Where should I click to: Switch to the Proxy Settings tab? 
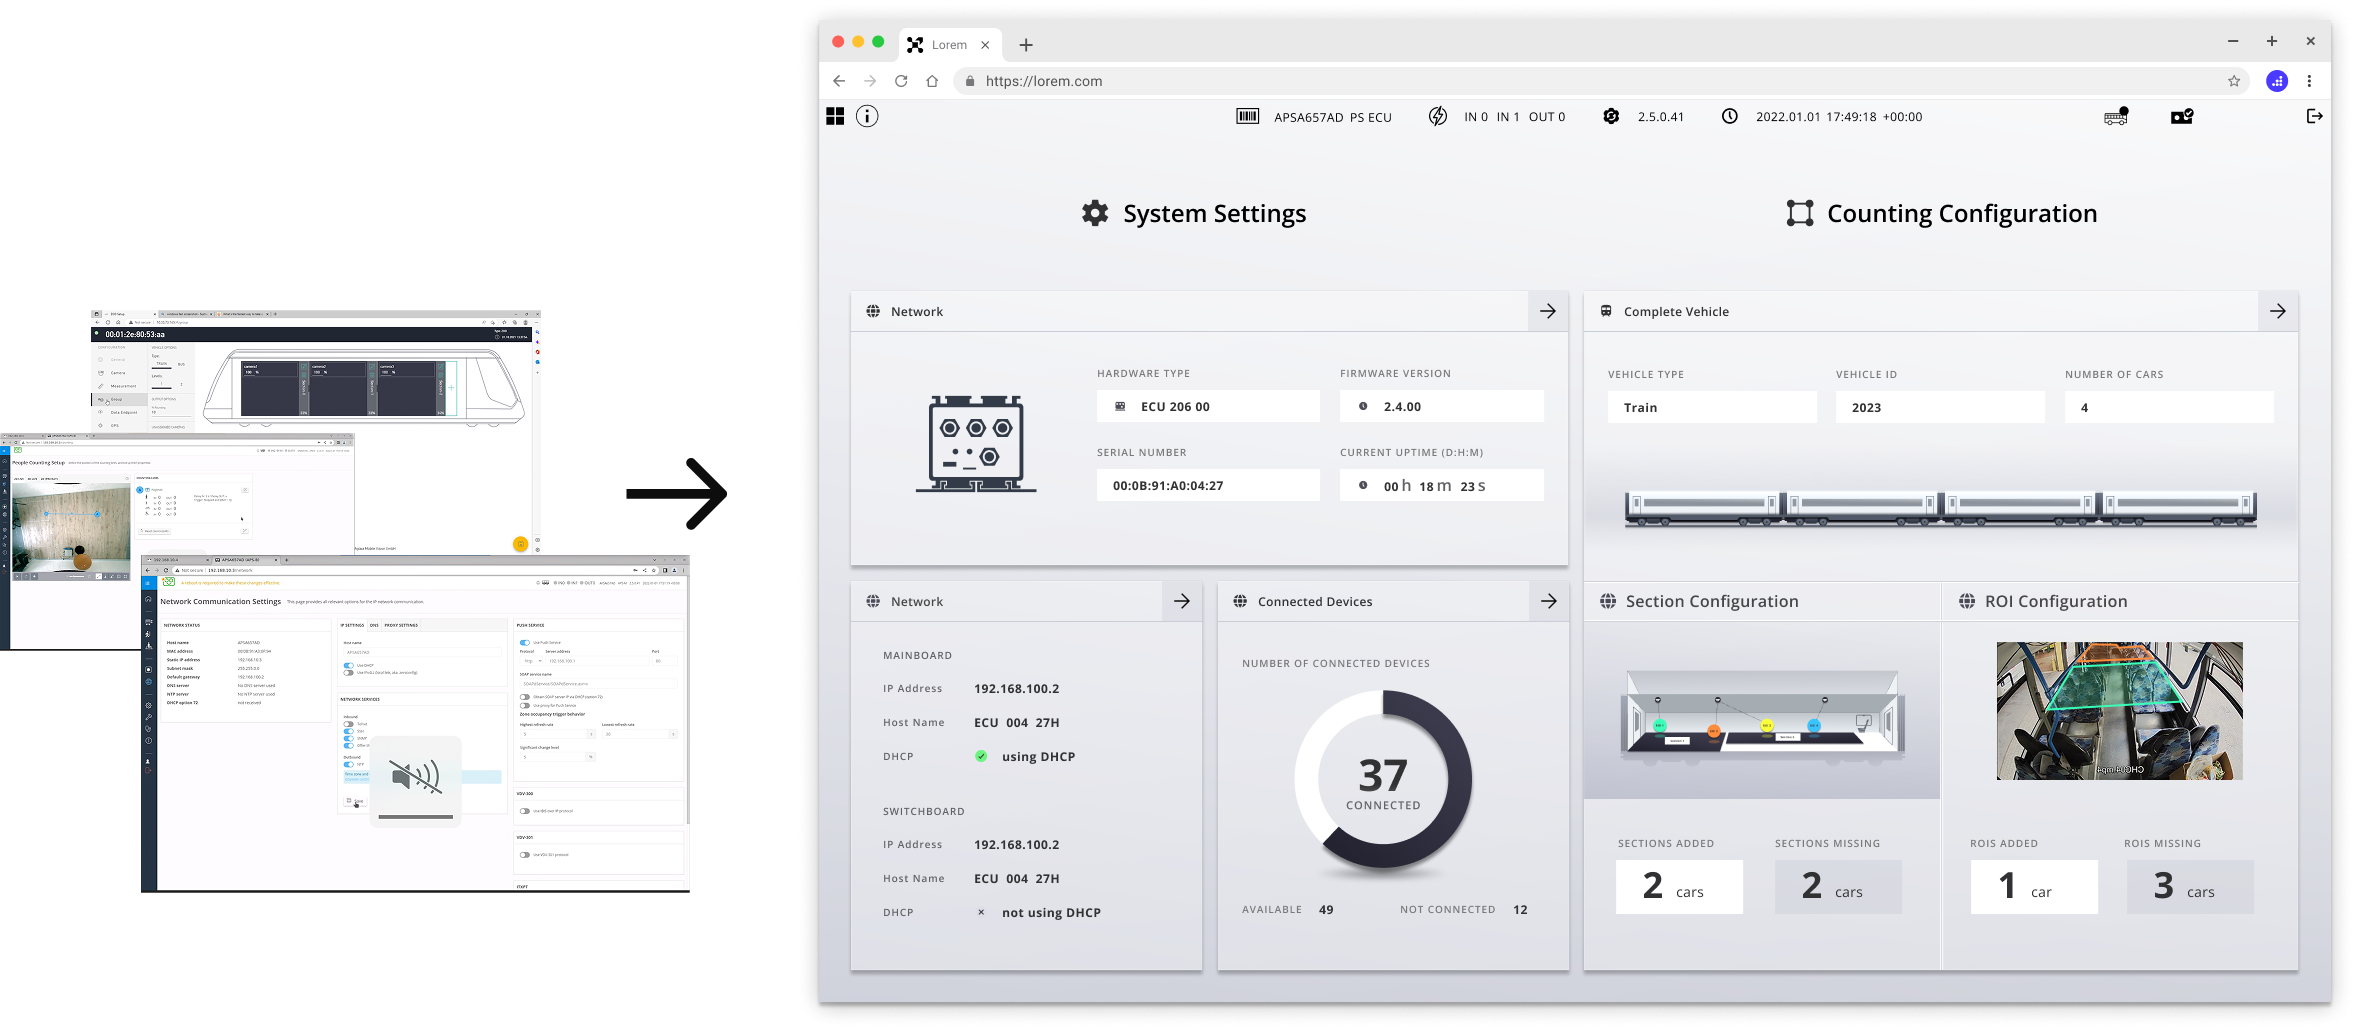click(x=401, y=625)
